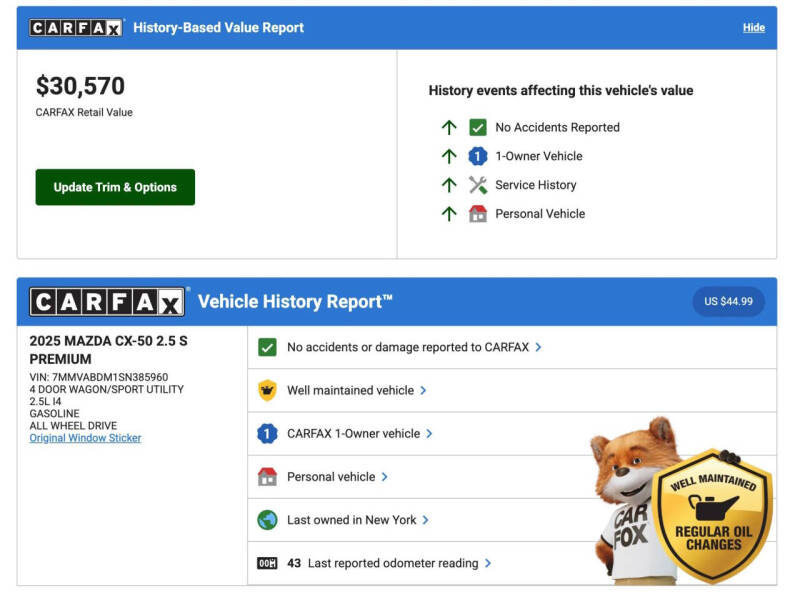
Task: Click the Well Maintained Regular Oil Changes badge
Action: click(712, 516)
